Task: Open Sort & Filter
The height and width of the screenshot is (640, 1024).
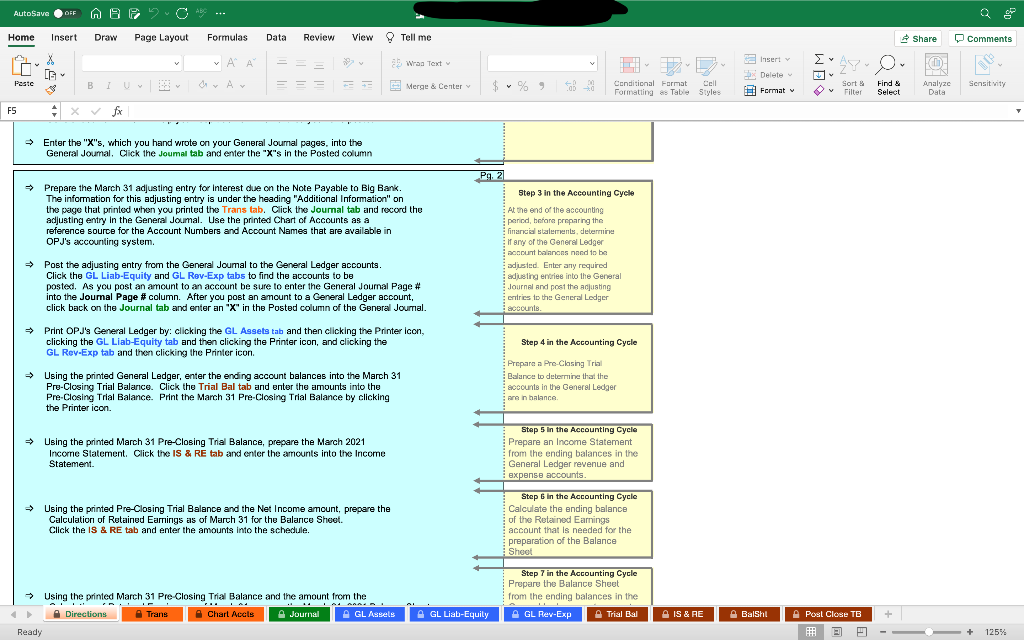Action: [x=853, y=75]
